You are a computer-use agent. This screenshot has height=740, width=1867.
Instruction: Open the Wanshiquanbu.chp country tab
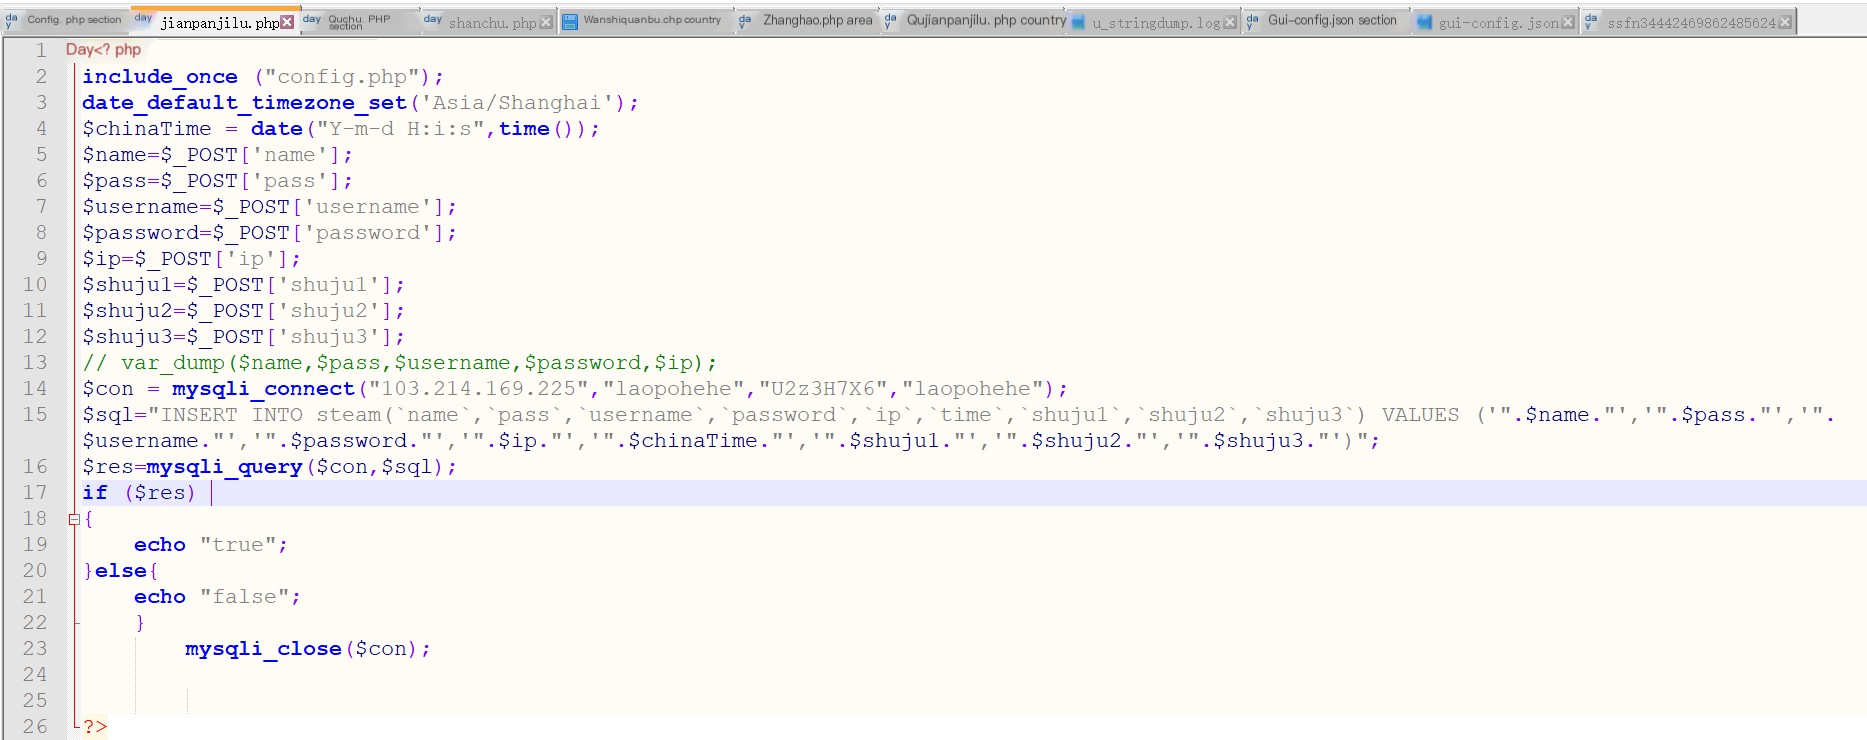click(646, 21)
